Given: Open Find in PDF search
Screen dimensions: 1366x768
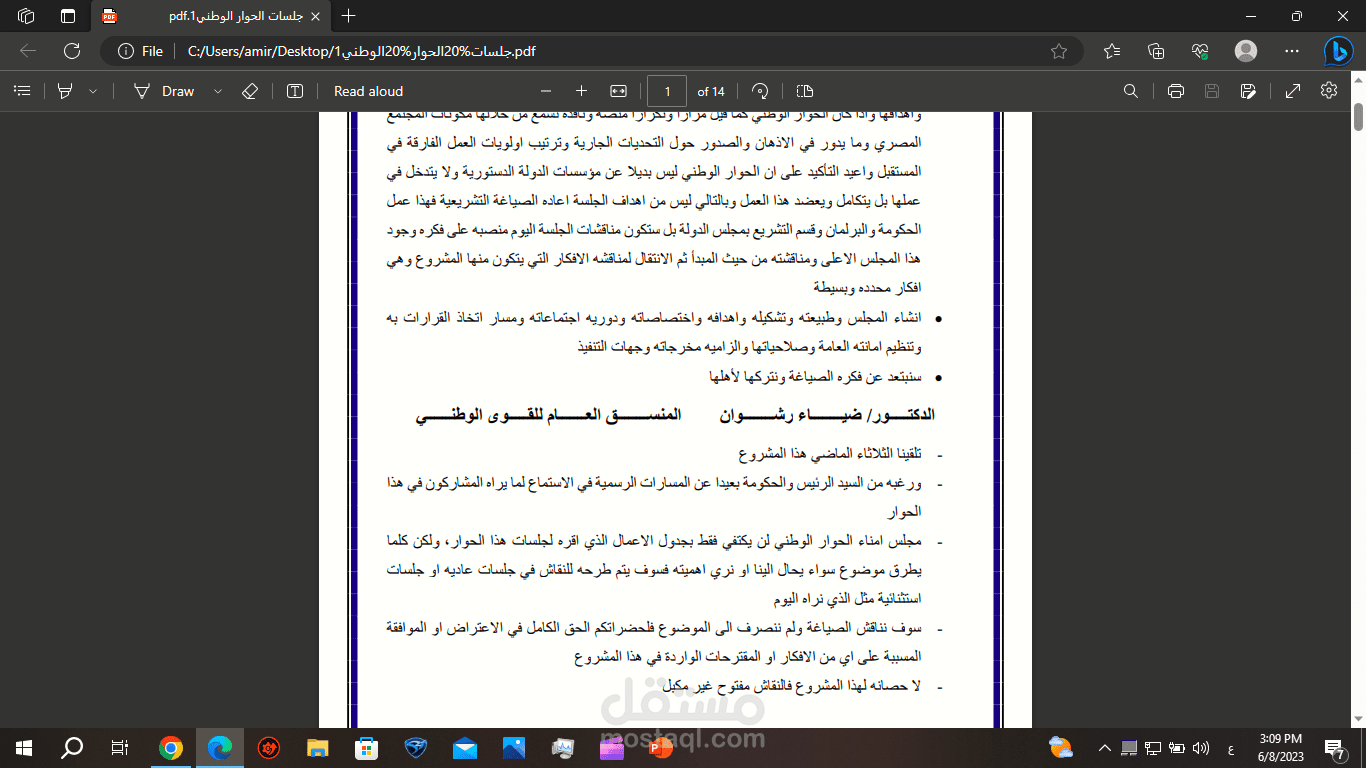Looking at the screenshot, I should [x=1131, y=91].
